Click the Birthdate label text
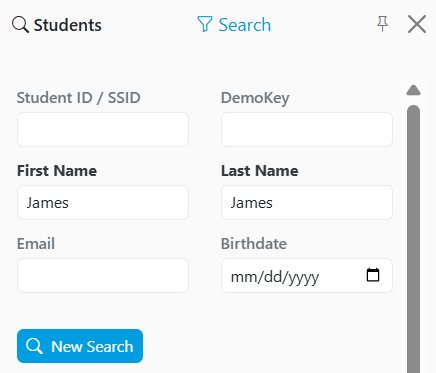Viewport: 436px width, 373px height. pos(254,244)
